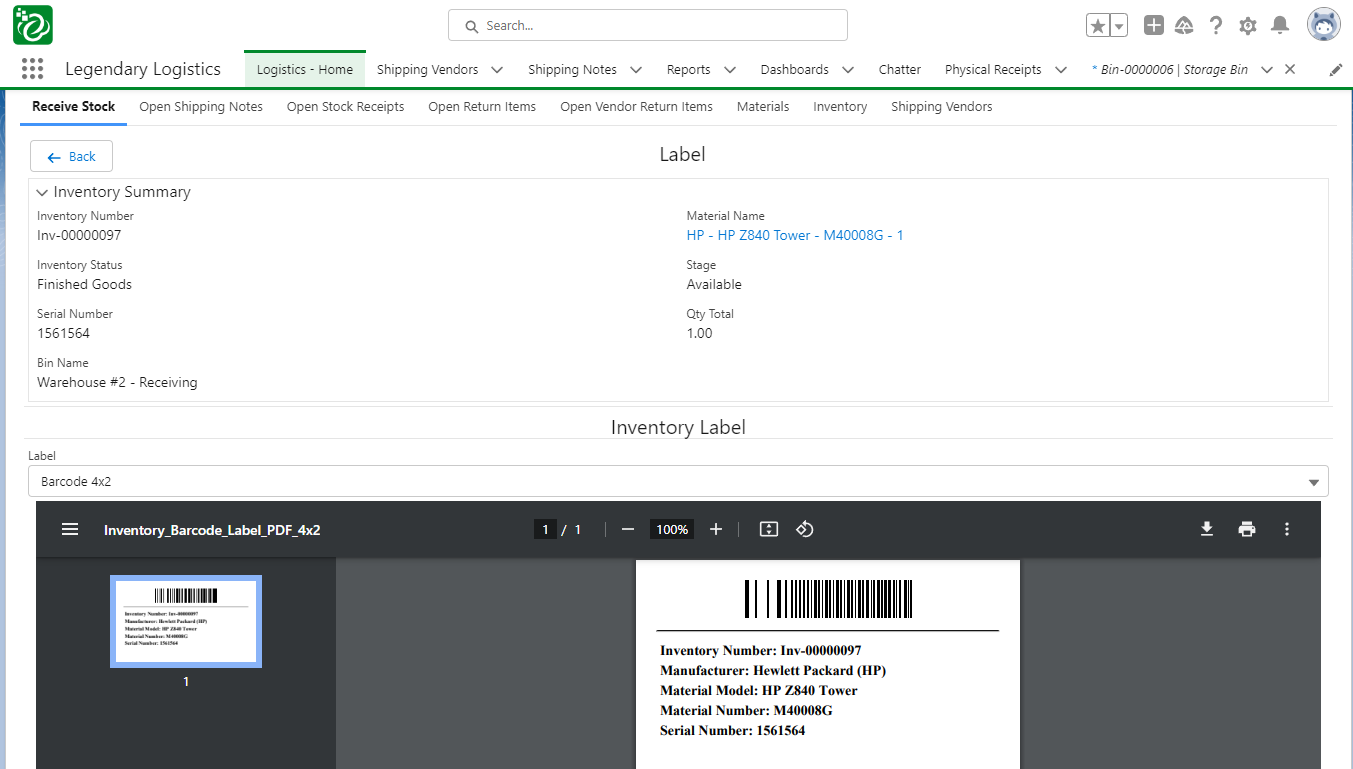Select the Open Return Items subtab
The height and width of the screenshot is (769, 1353).
click(x=482, y=106)
